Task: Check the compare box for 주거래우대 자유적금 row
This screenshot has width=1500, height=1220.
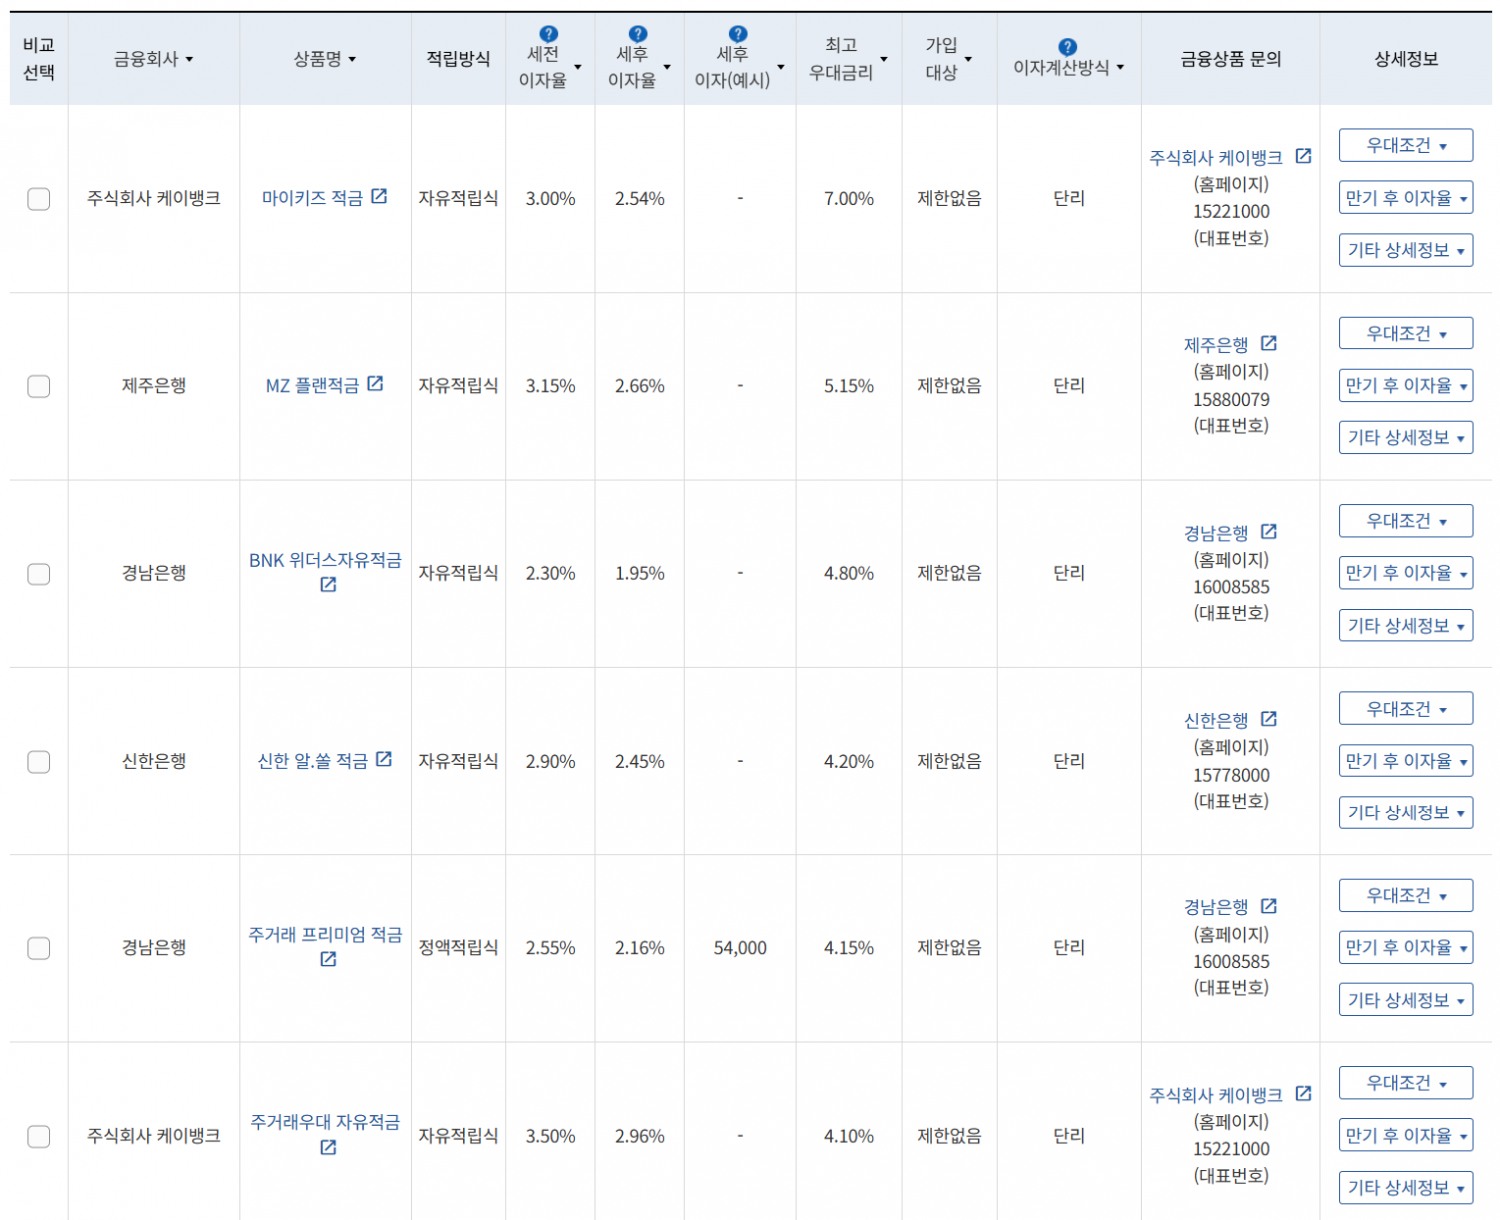Action: coord(39,1136)
